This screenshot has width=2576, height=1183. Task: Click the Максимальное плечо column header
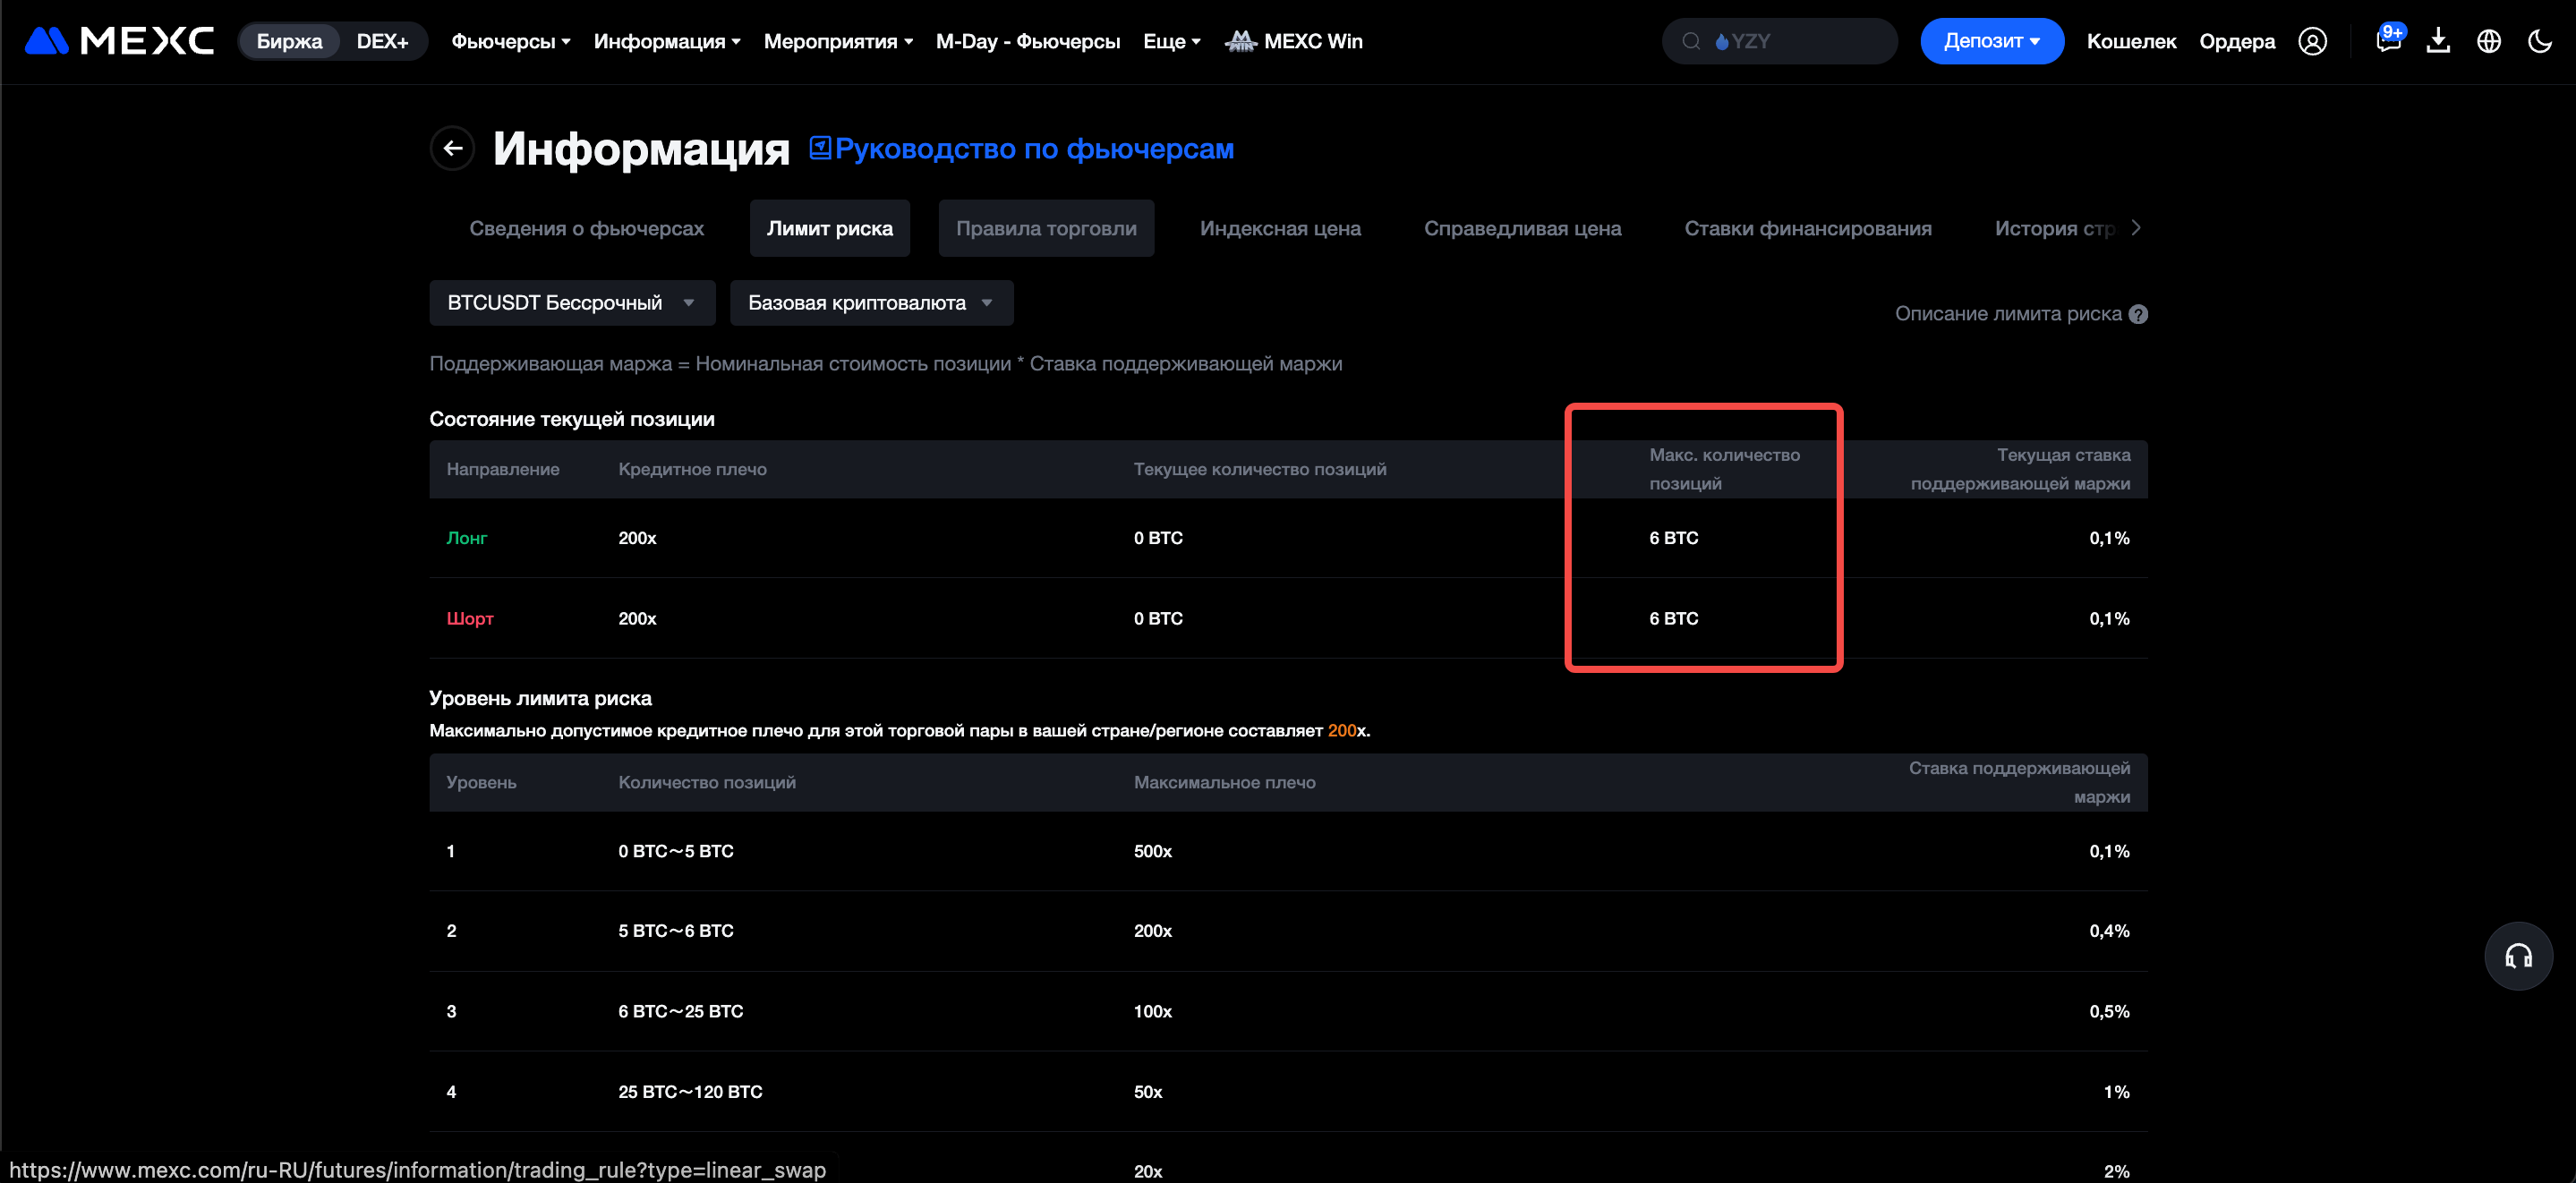click(x=1224, y=783)
